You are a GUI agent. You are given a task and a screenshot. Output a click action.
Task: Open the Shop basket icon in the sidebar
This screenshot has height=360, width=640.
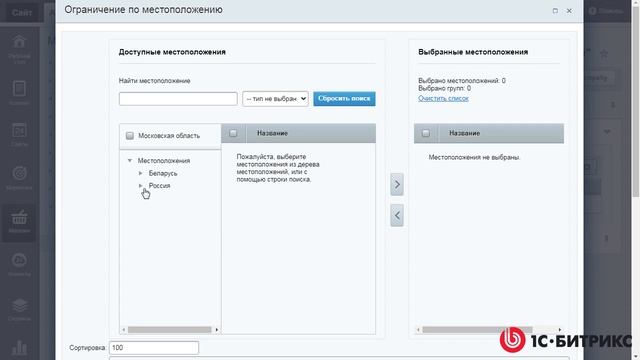pos(19,218)
